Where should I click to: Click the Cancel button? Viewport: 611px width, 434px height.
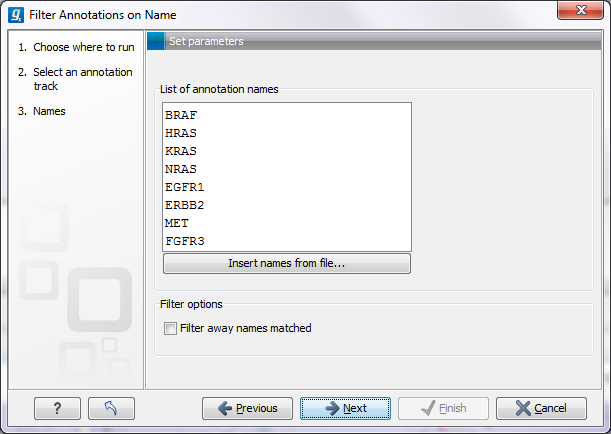coord(541,408)
